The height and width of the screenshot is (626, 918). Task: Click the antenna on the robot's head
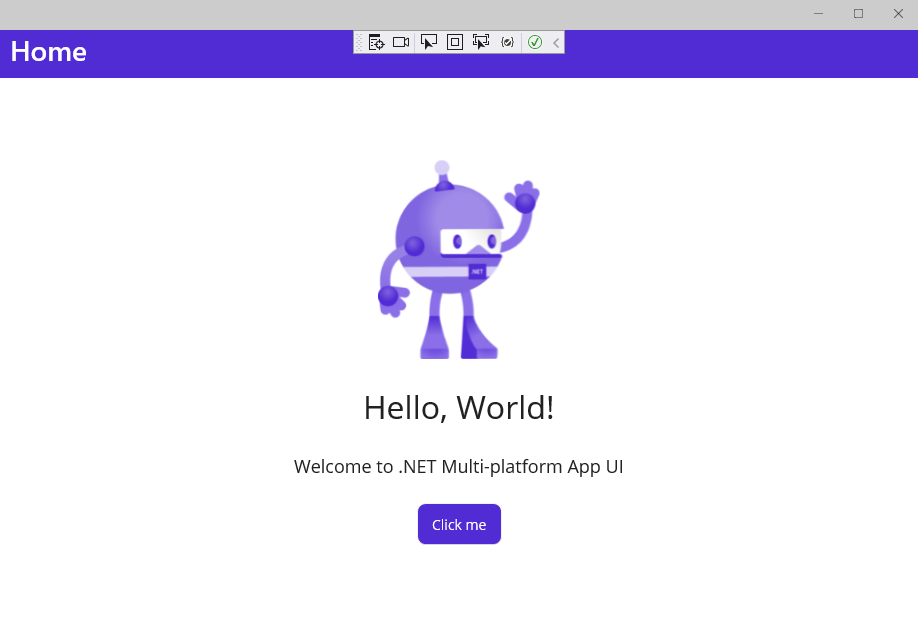[442, 172]
